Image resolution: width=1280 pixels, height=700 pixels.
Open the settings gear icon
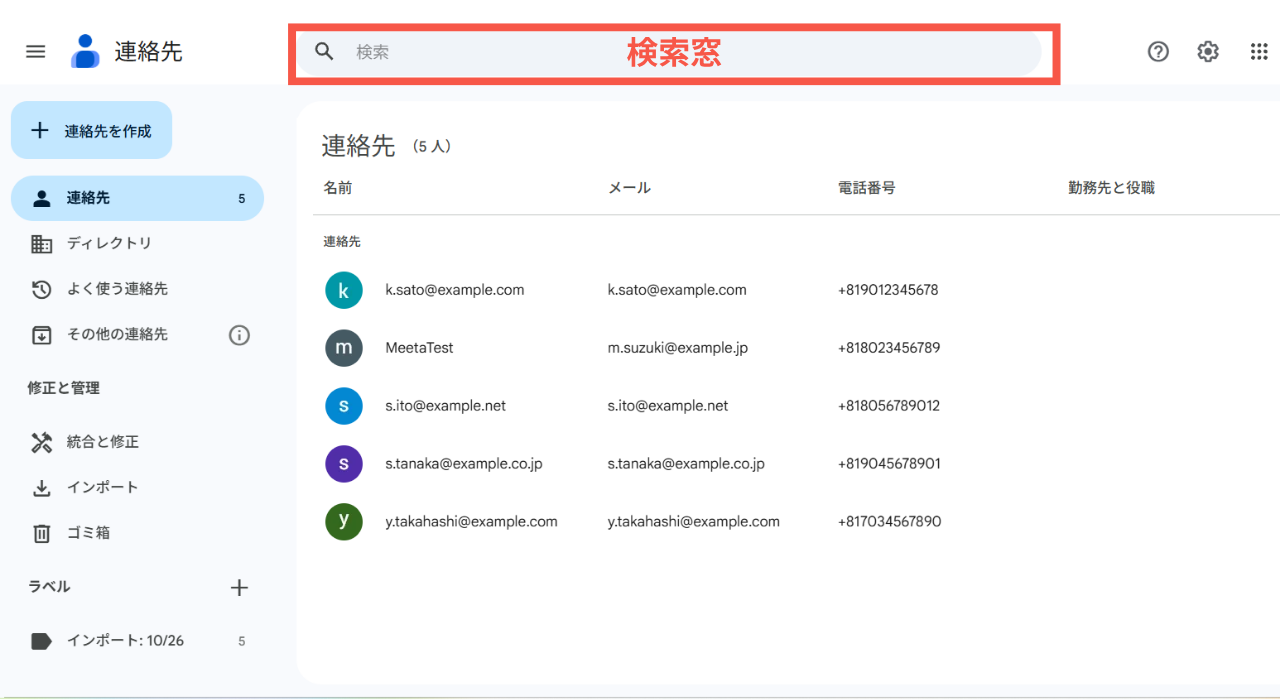(1208, 51)
